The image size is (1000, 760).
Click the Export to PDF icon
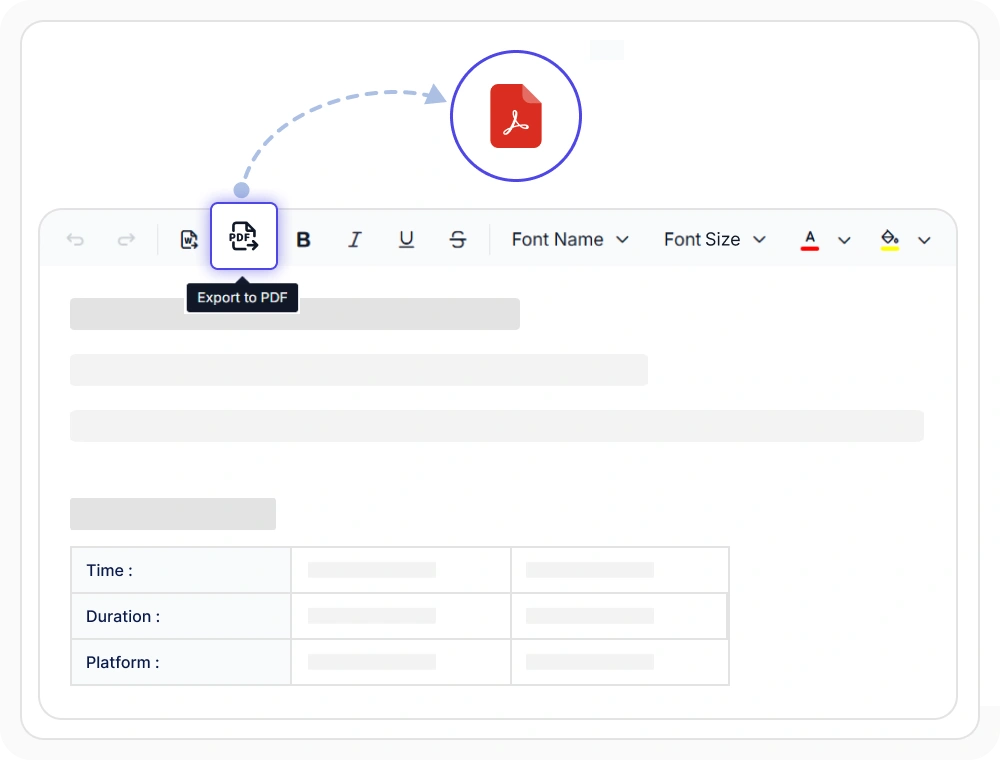[x=244, y=236]
